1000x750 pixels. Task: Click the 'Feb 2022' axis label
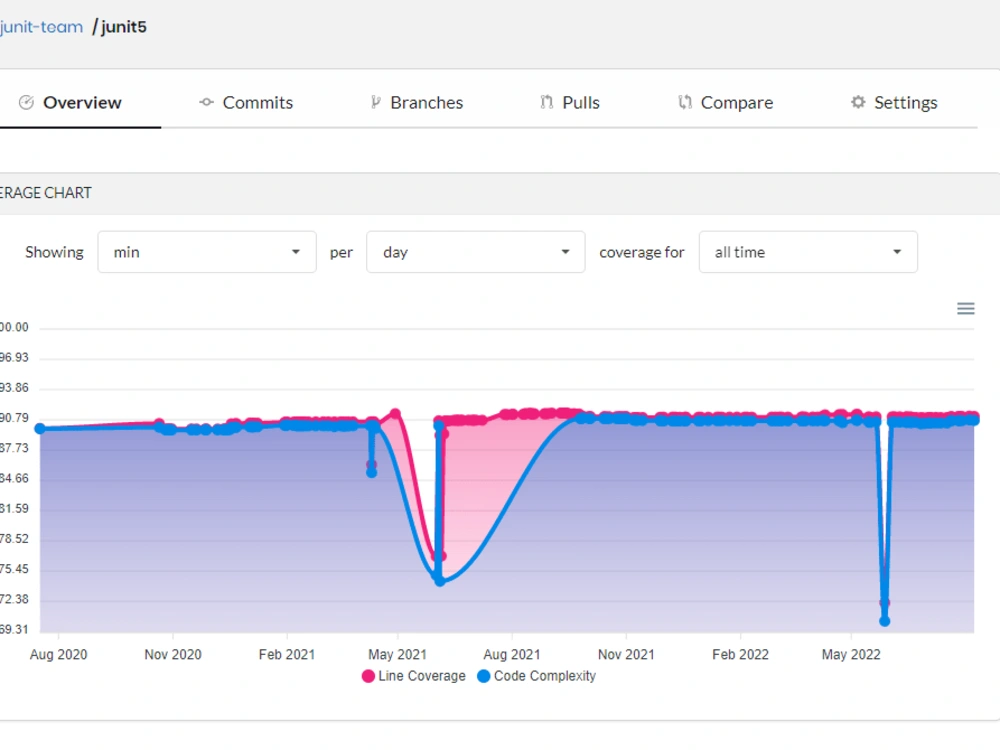[740, 654]
